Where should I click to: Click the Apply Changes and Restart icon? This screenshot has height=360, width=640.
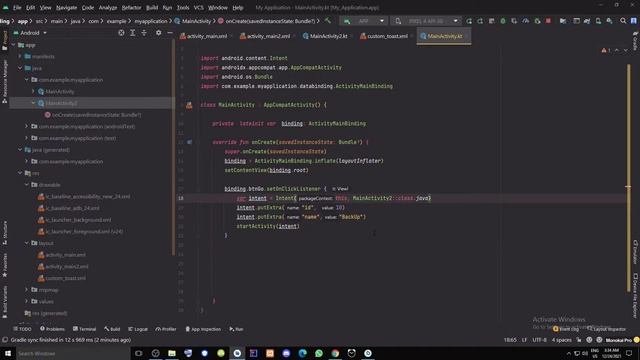point(480,21)
